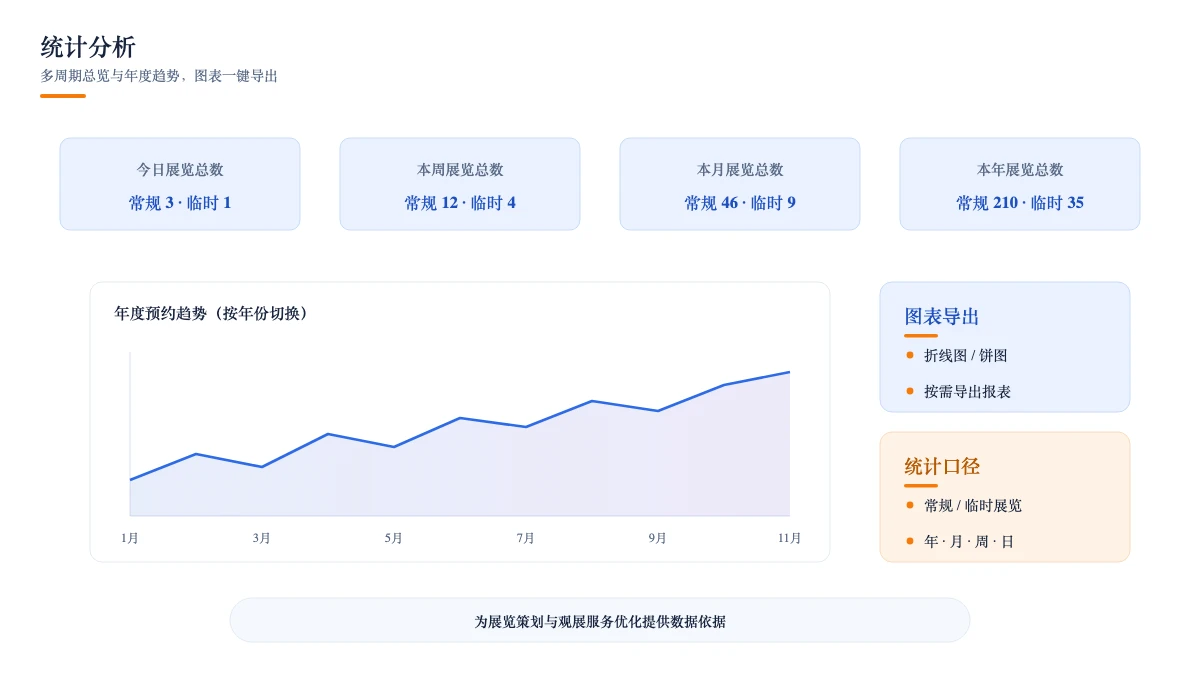This screenshot has height=675, width=1200.
Task: Open the 本年展览总数 card
Action: pos(1020,184)
